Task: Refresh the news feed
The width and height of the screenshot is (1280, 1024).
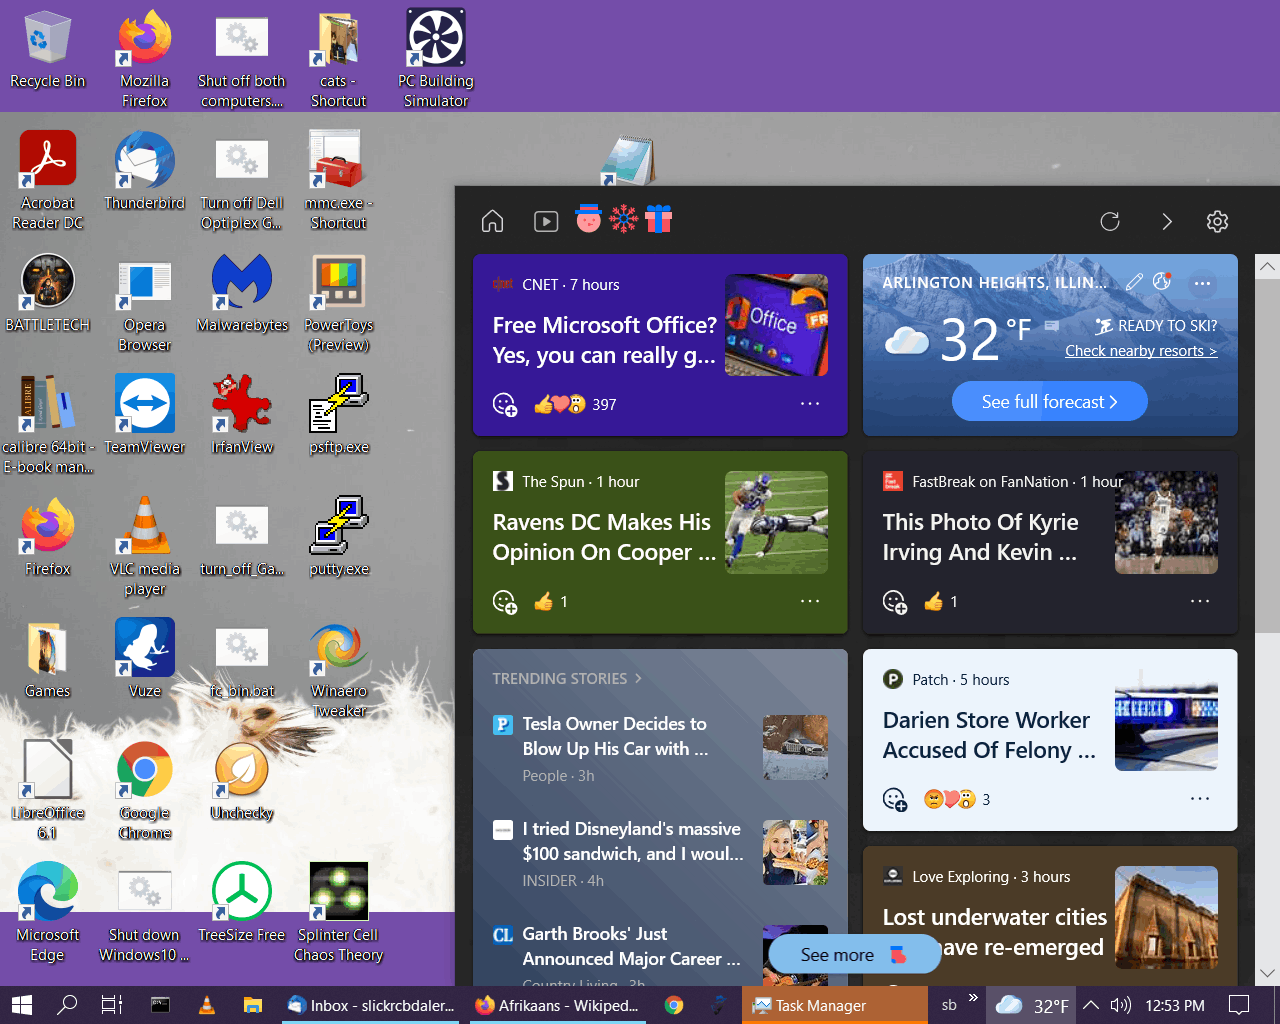Action: tap(1110, 221)
